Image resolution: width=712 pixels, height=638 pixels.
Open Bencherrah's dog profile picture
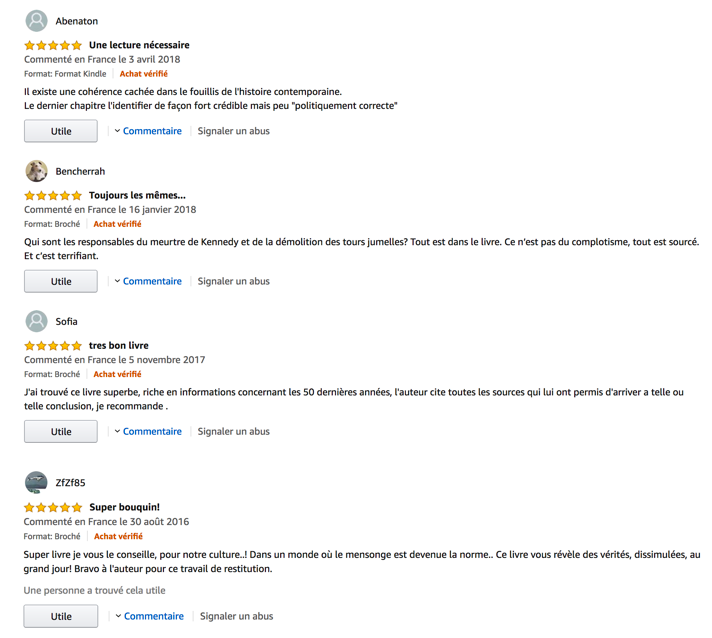[x=36, y=171]
